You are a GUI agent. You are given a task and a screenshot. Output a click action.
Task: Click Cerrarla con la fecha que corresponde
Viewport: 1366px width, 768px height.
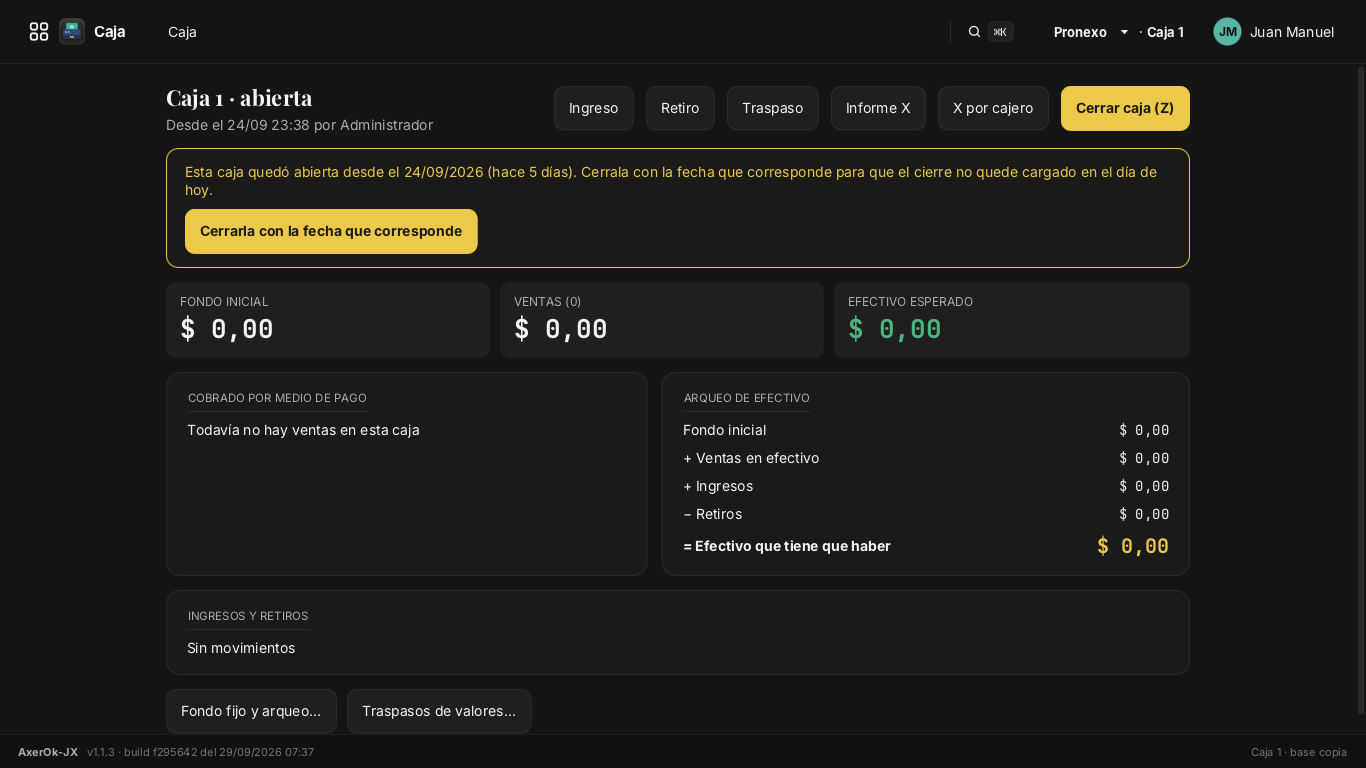tap(331, 231)
